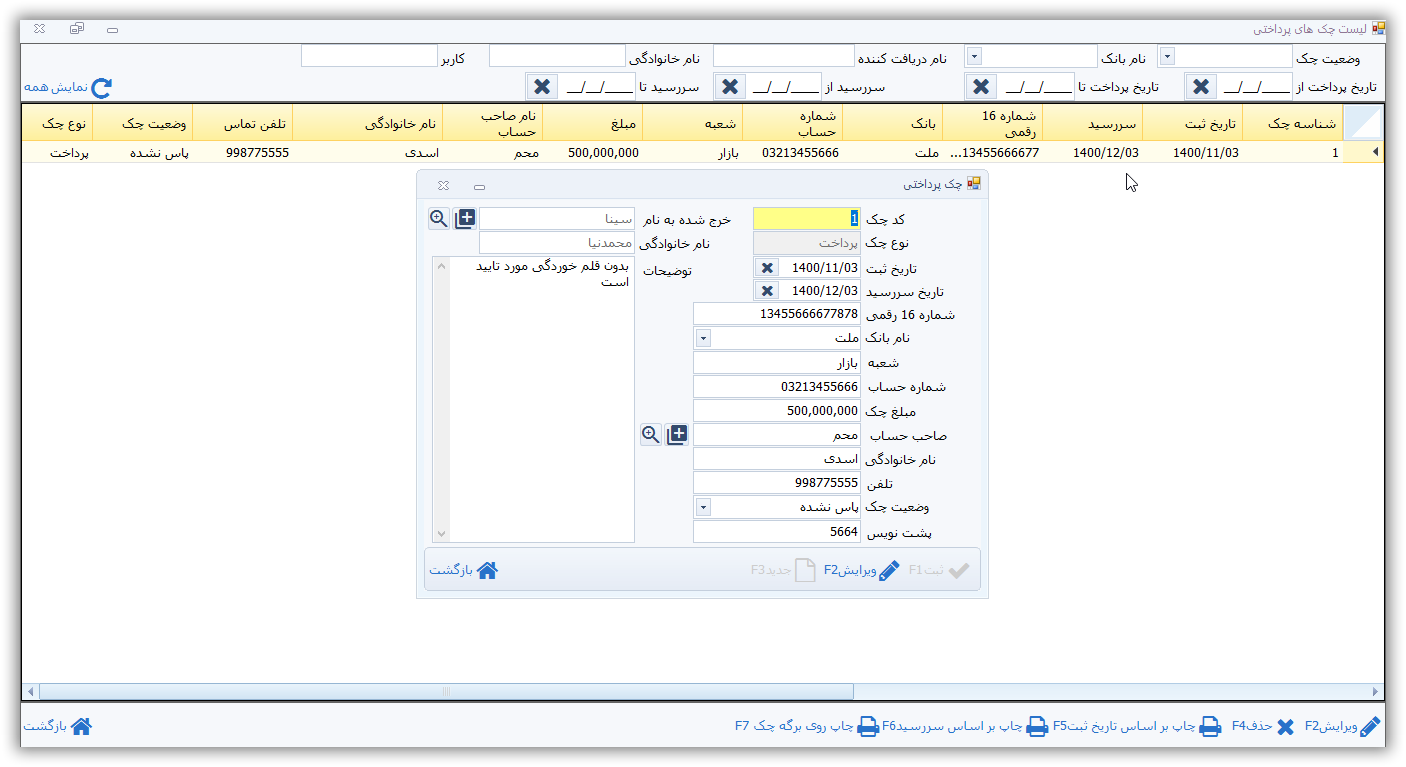Click the شماره حساب field in dialog
The image size is (1406, 767).
pyautogui.click(x=776, y=386)
